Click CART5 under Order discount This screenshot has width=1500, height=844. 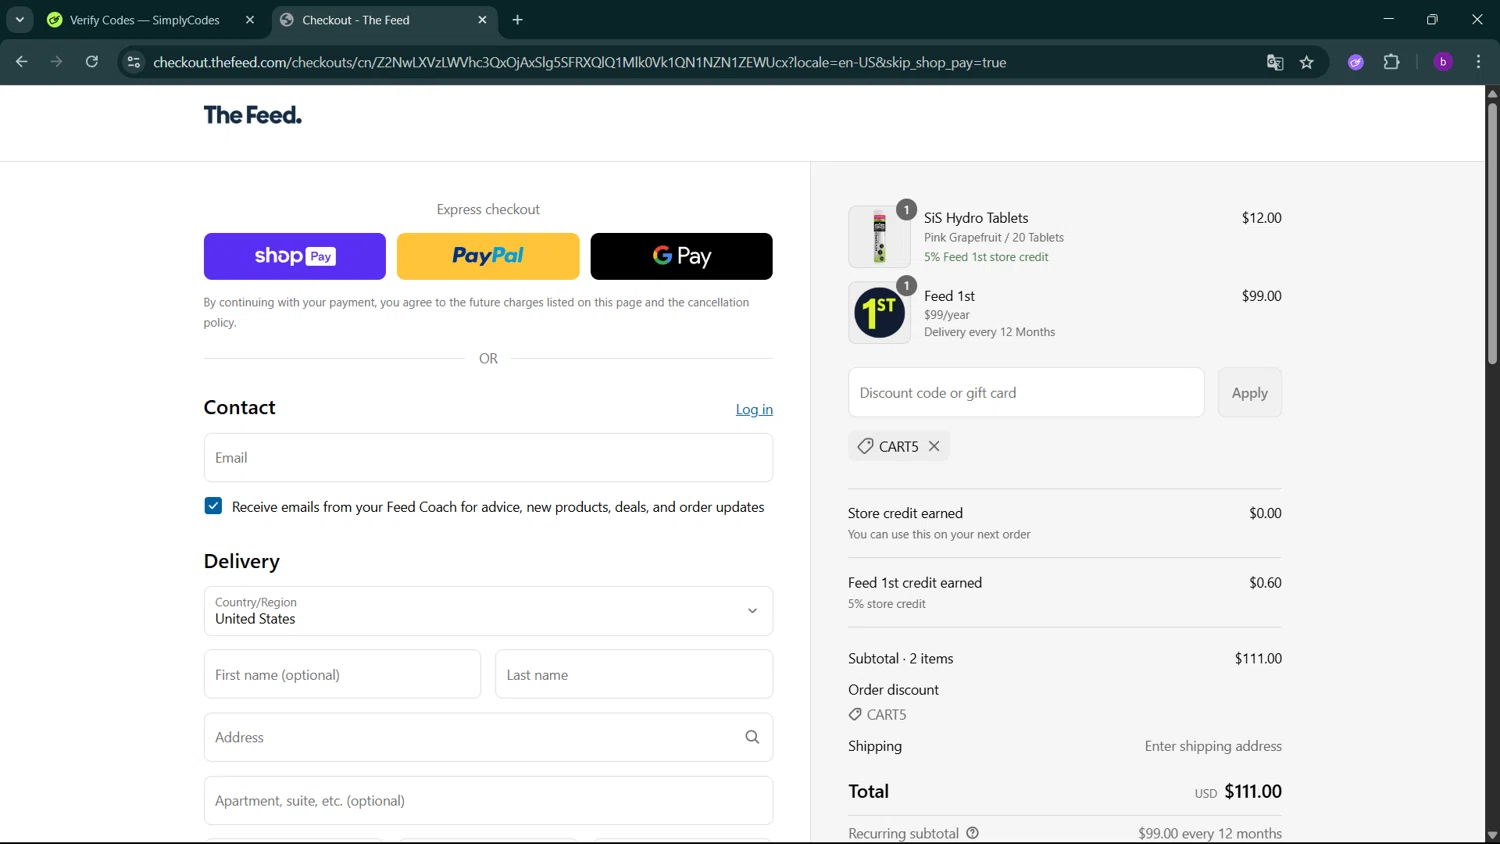[x=877, y=715]
